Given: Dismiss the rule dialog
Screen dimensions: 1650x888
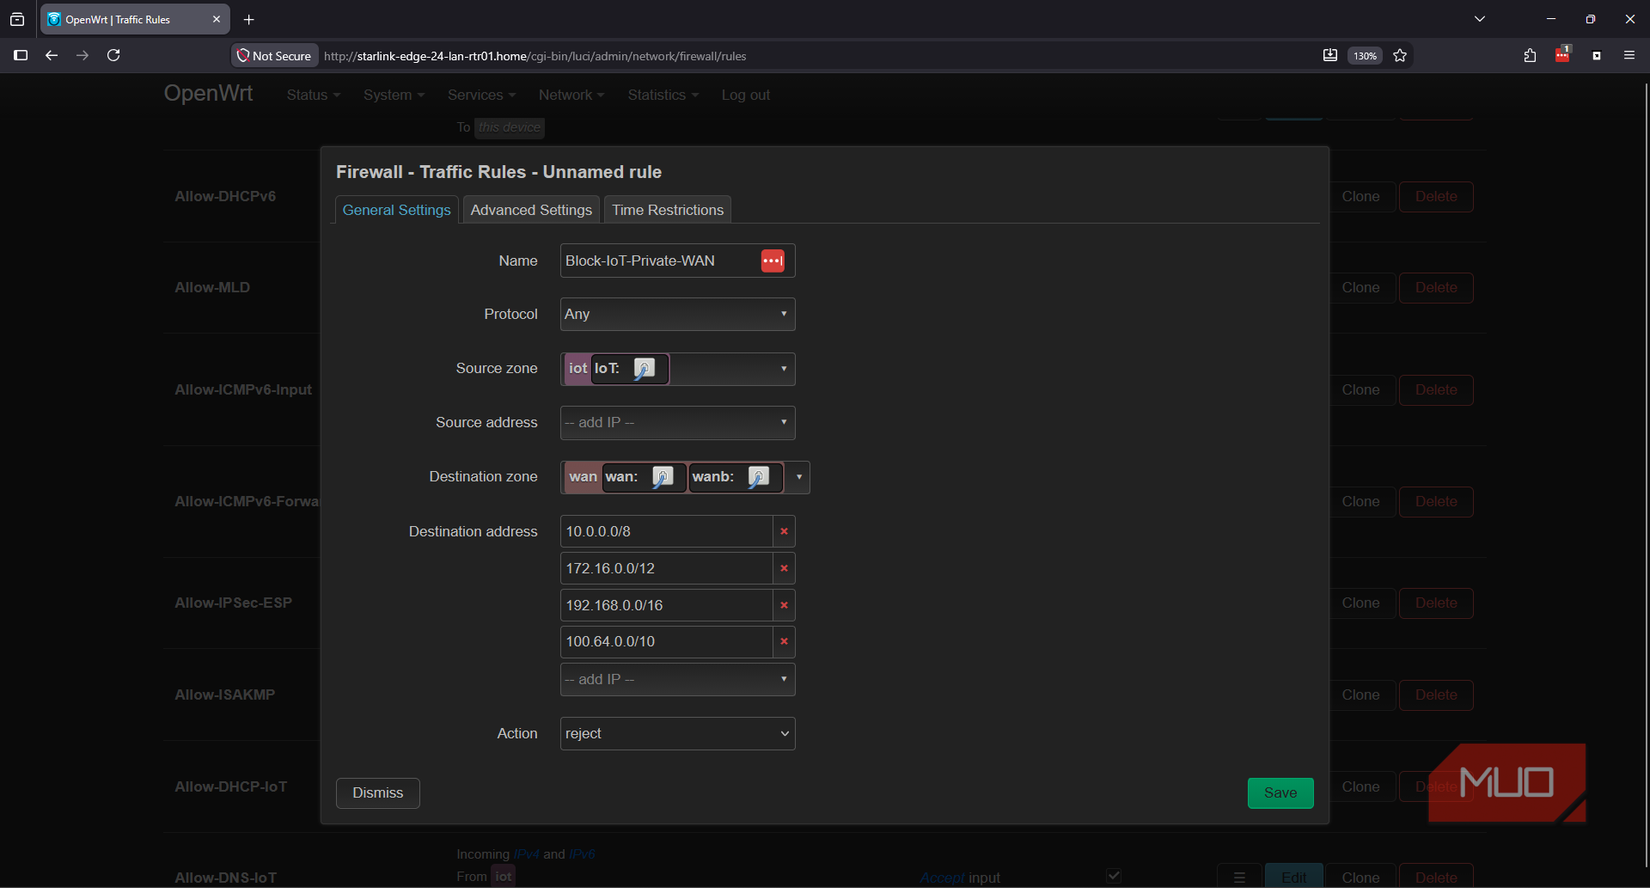Looking at the screenshot, I should (378, 793).
